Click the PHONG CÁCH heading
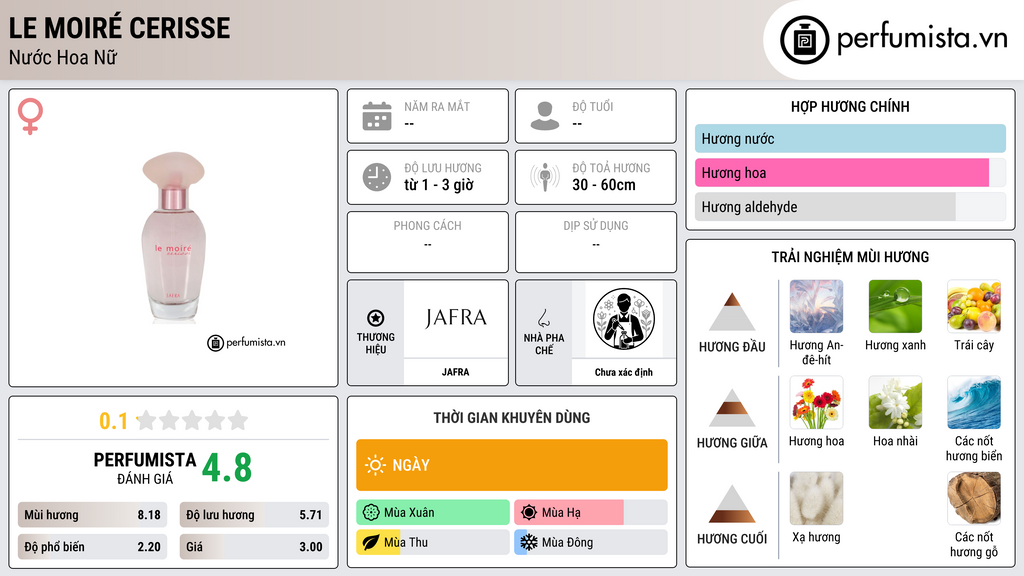Viewport: 1024px width, 576px height. pyautogui.click(x=427, y=226)
